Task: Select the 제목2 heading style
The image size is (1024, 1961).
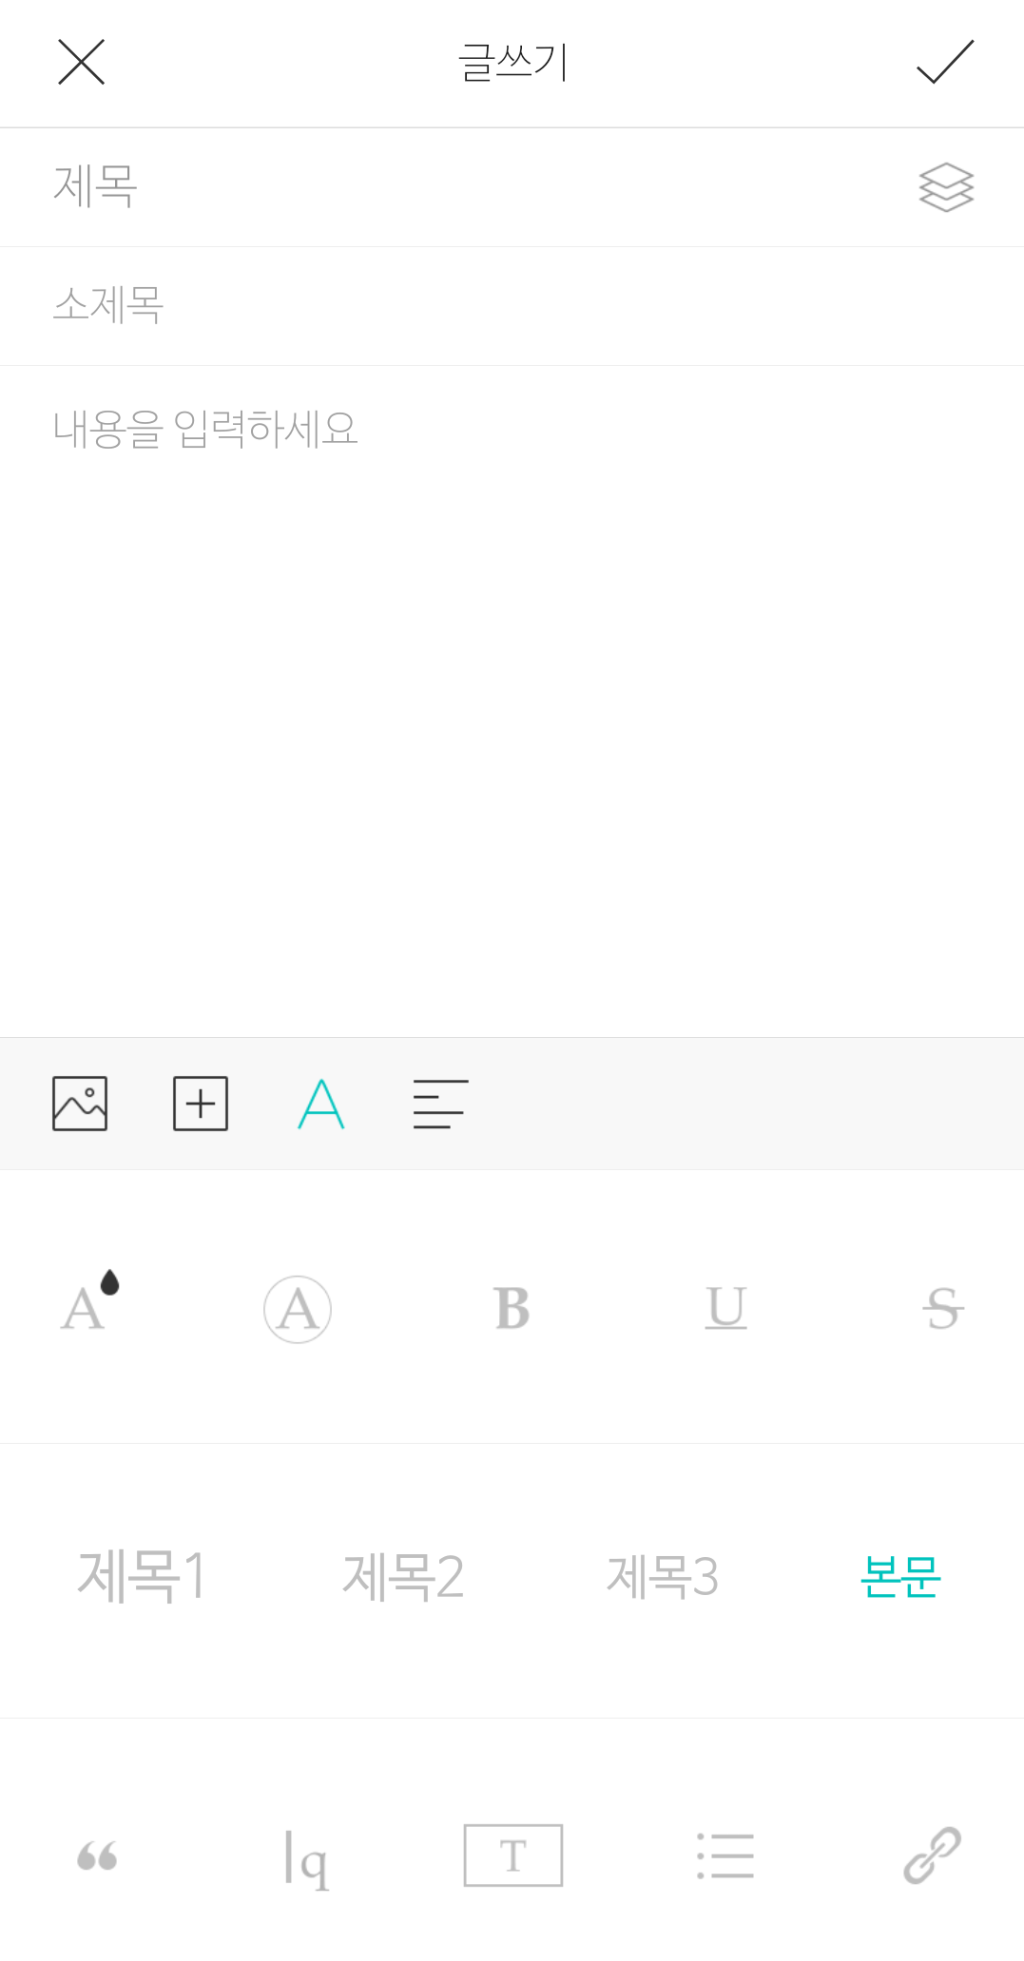Action: click(x=403, y=1577)
